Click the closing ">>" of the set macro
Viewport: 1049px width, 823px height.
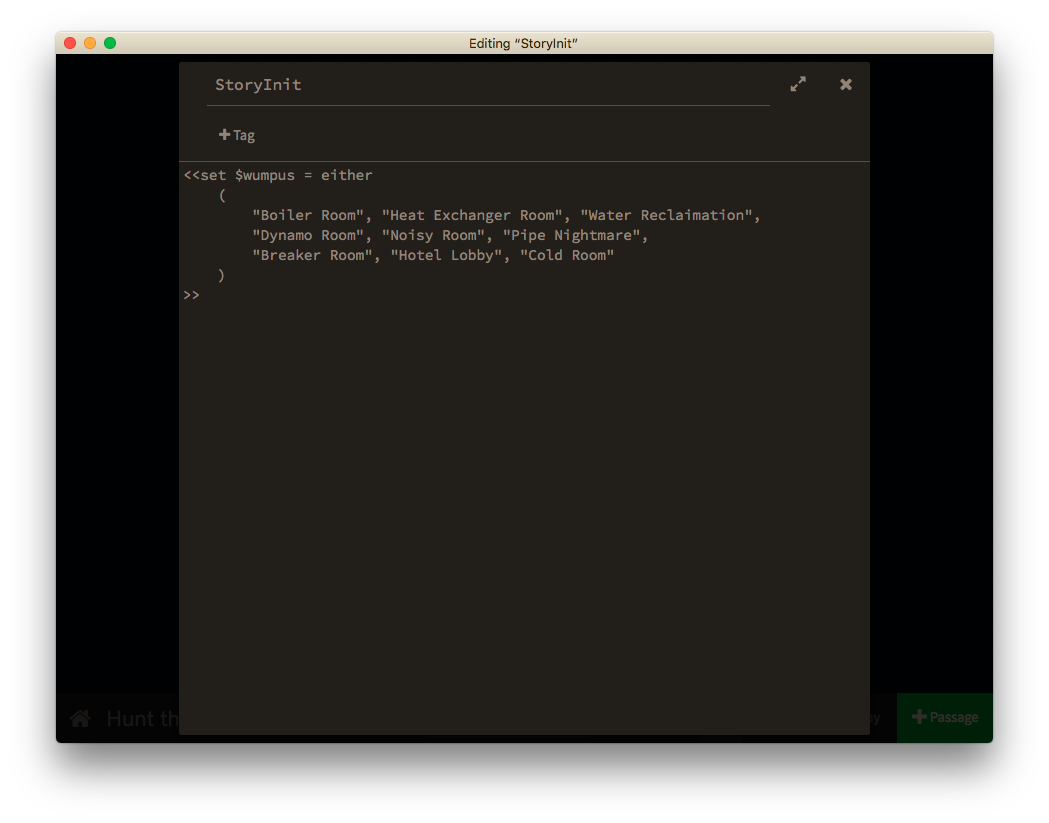coord(190,295)
